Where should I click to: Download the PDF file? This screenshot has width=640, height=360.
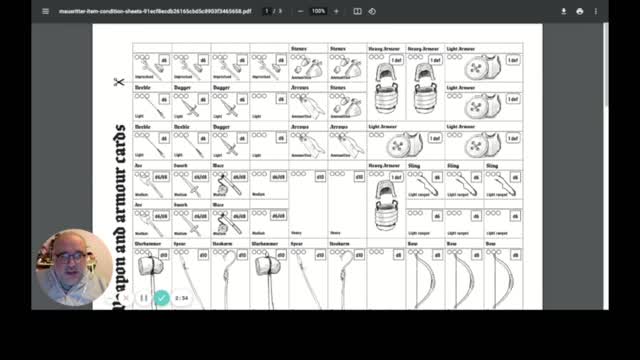[x=564, y=11]
